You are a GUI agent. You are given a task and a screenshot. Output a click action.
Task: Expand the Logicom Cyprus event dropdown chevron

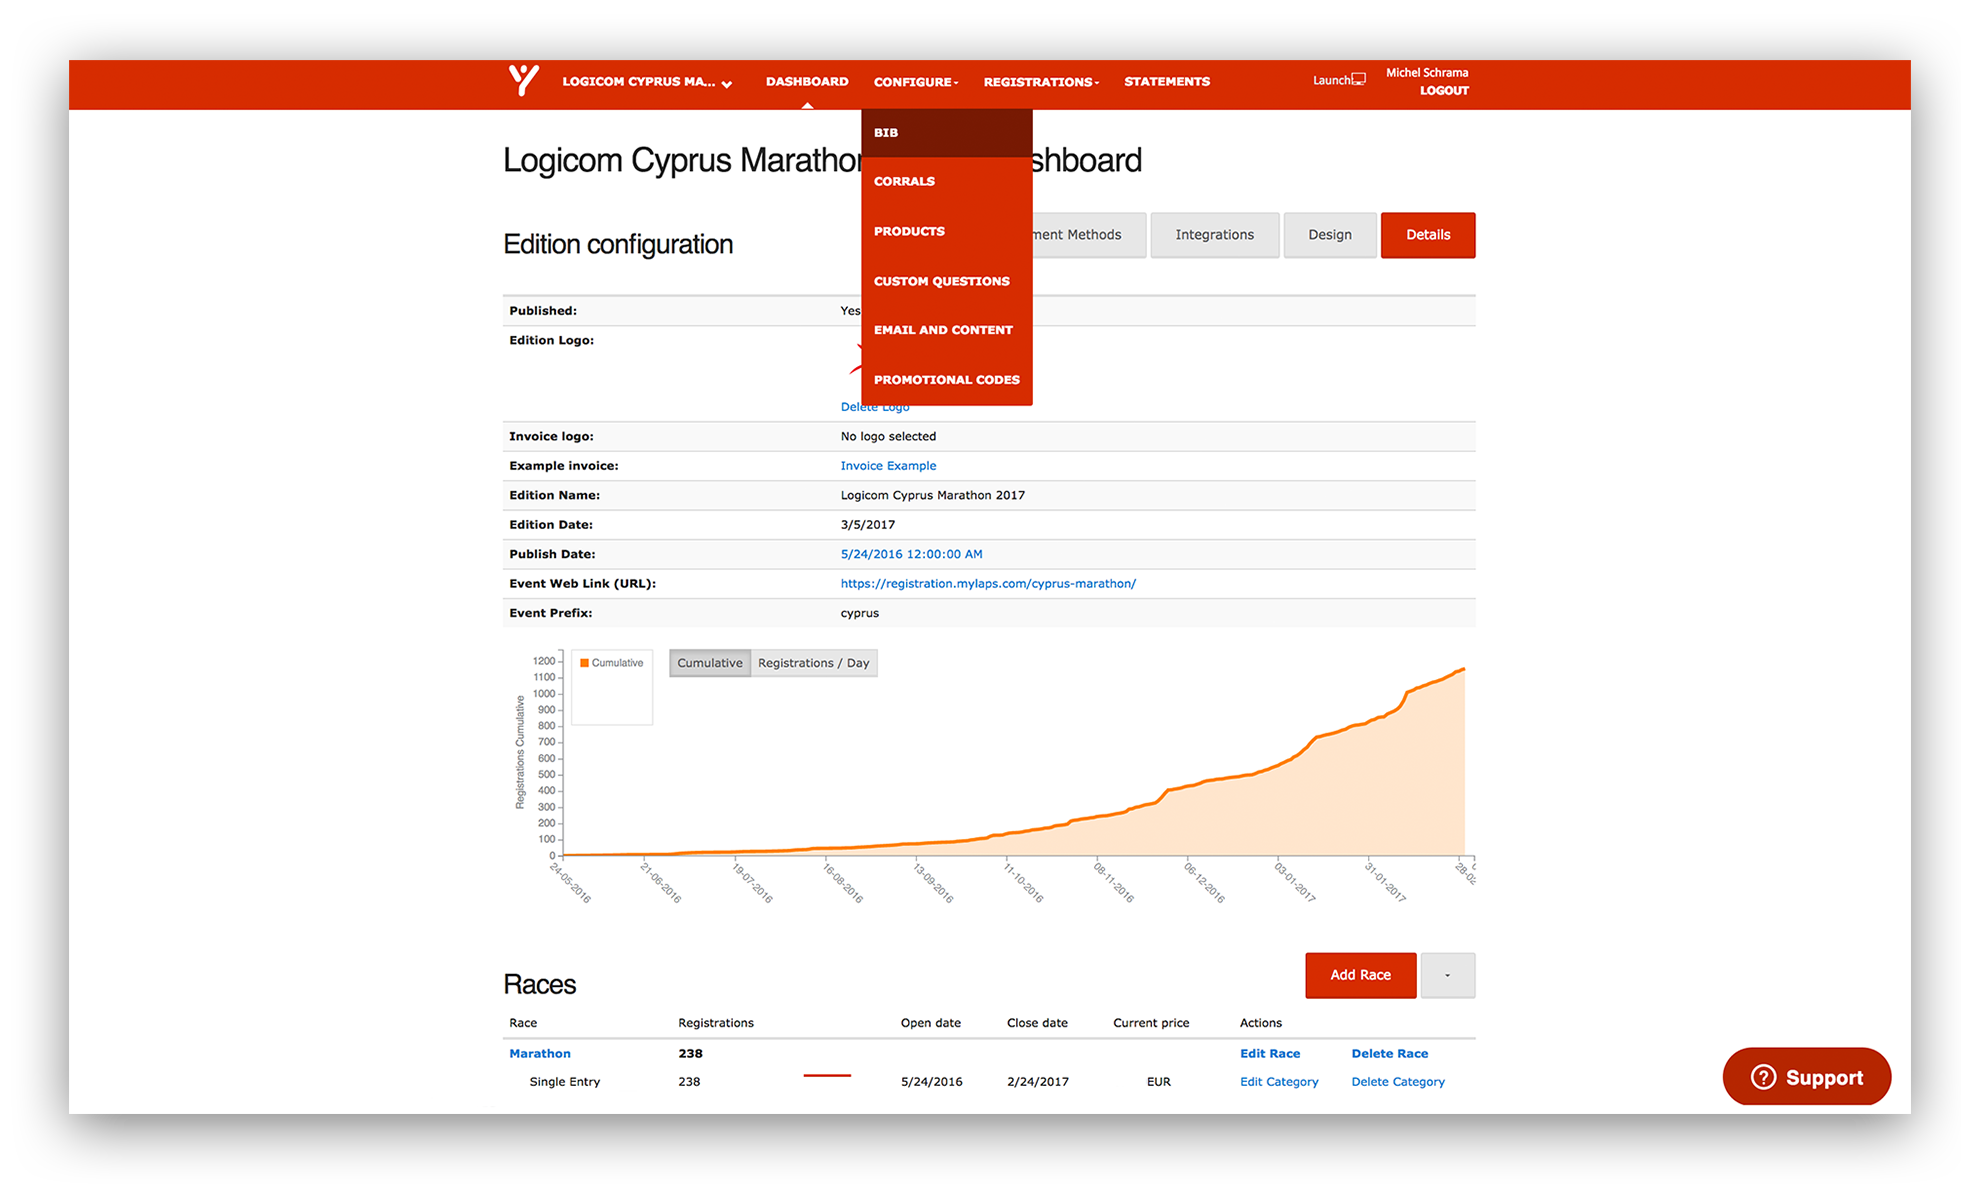point(727,84)
